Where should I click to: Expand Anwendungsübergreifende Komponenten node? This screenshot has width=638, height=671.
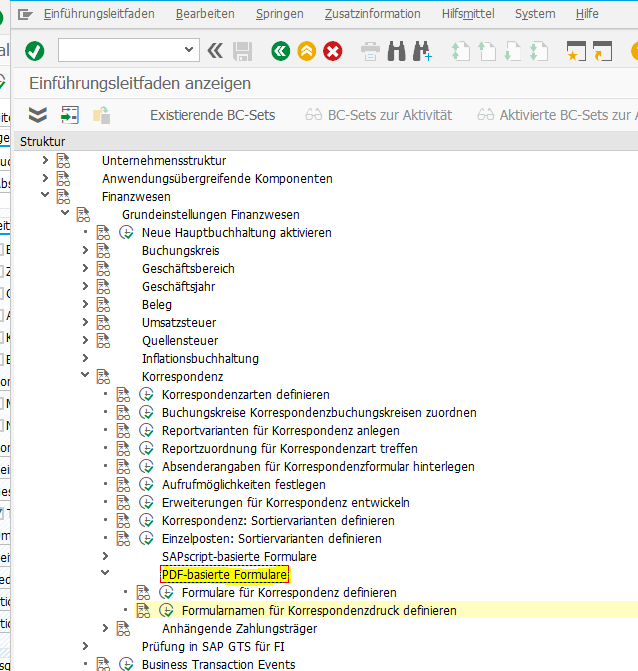(45, 178)
